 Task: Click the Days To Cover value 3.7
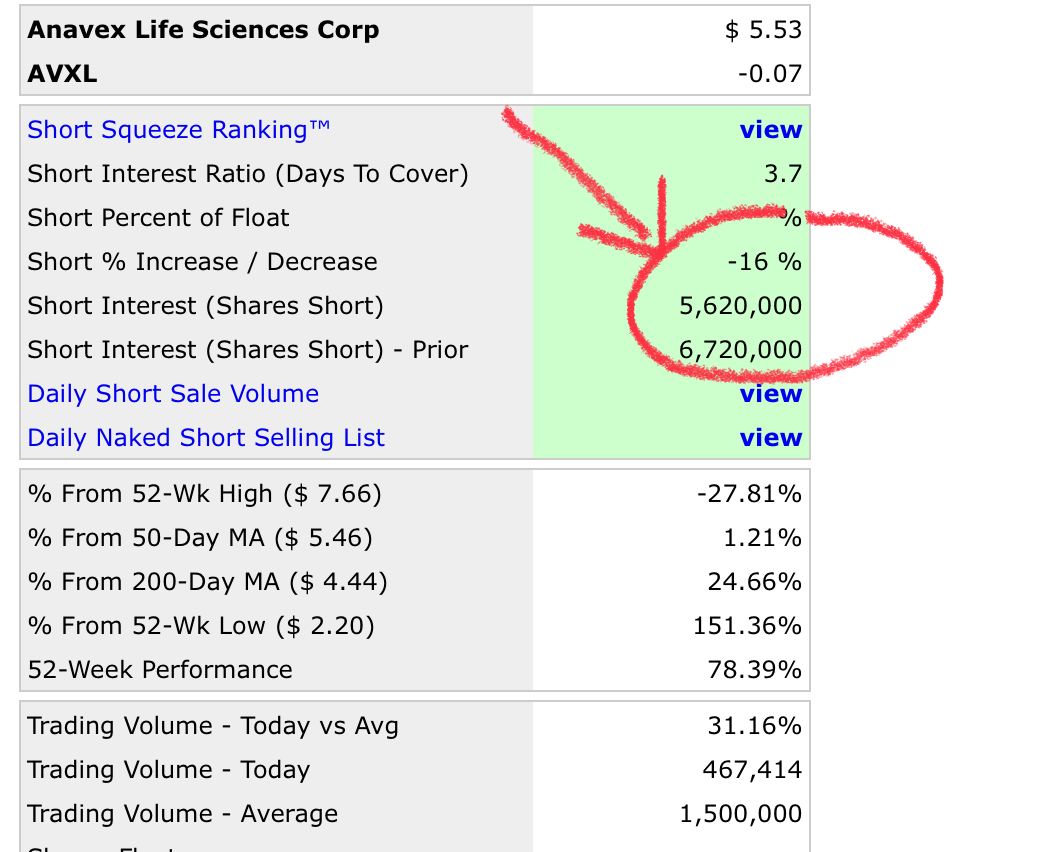782,173
